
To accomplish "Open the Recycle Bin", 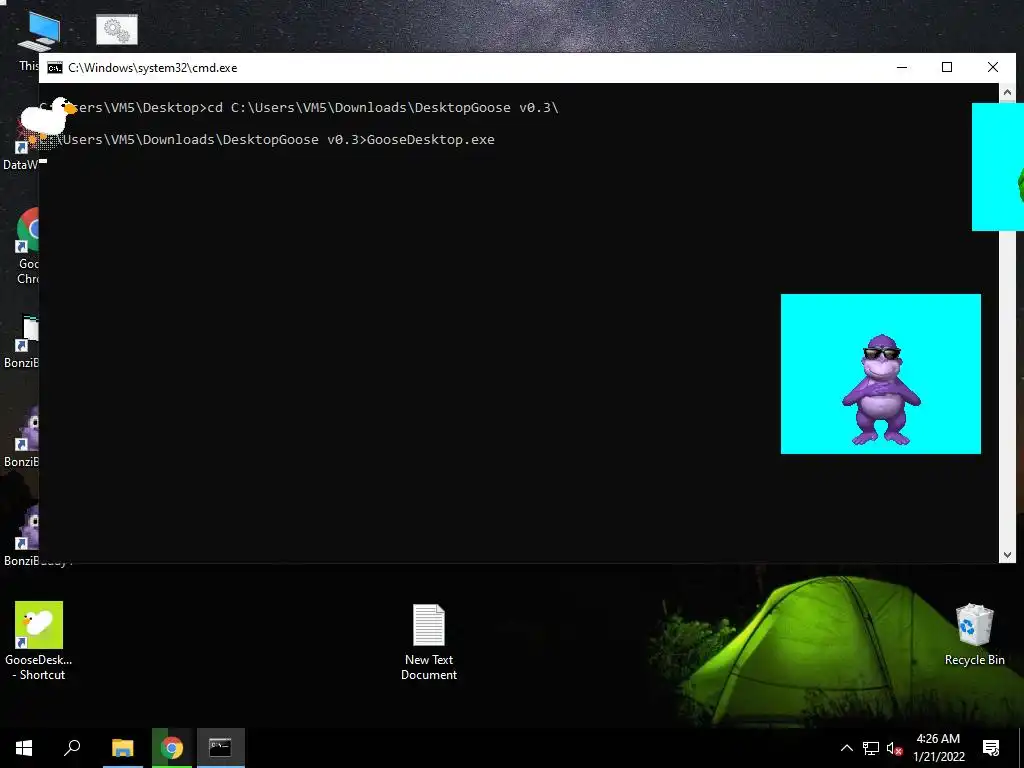I will coord(974,634).
